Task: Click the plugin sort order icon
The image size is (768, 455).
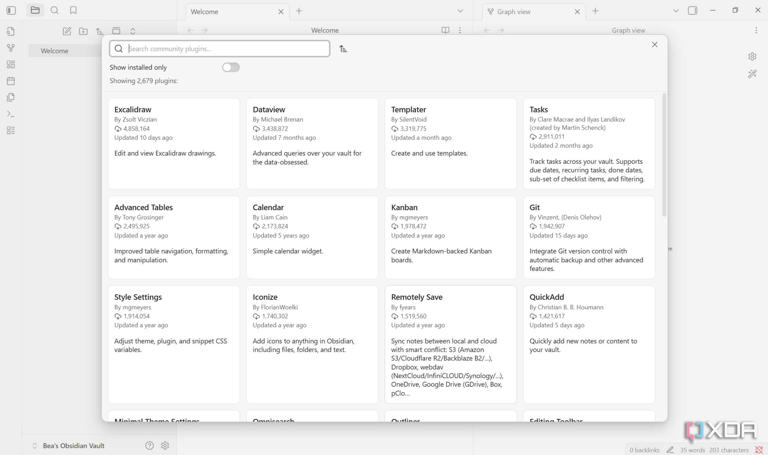Action: click(x=343, y=48)
